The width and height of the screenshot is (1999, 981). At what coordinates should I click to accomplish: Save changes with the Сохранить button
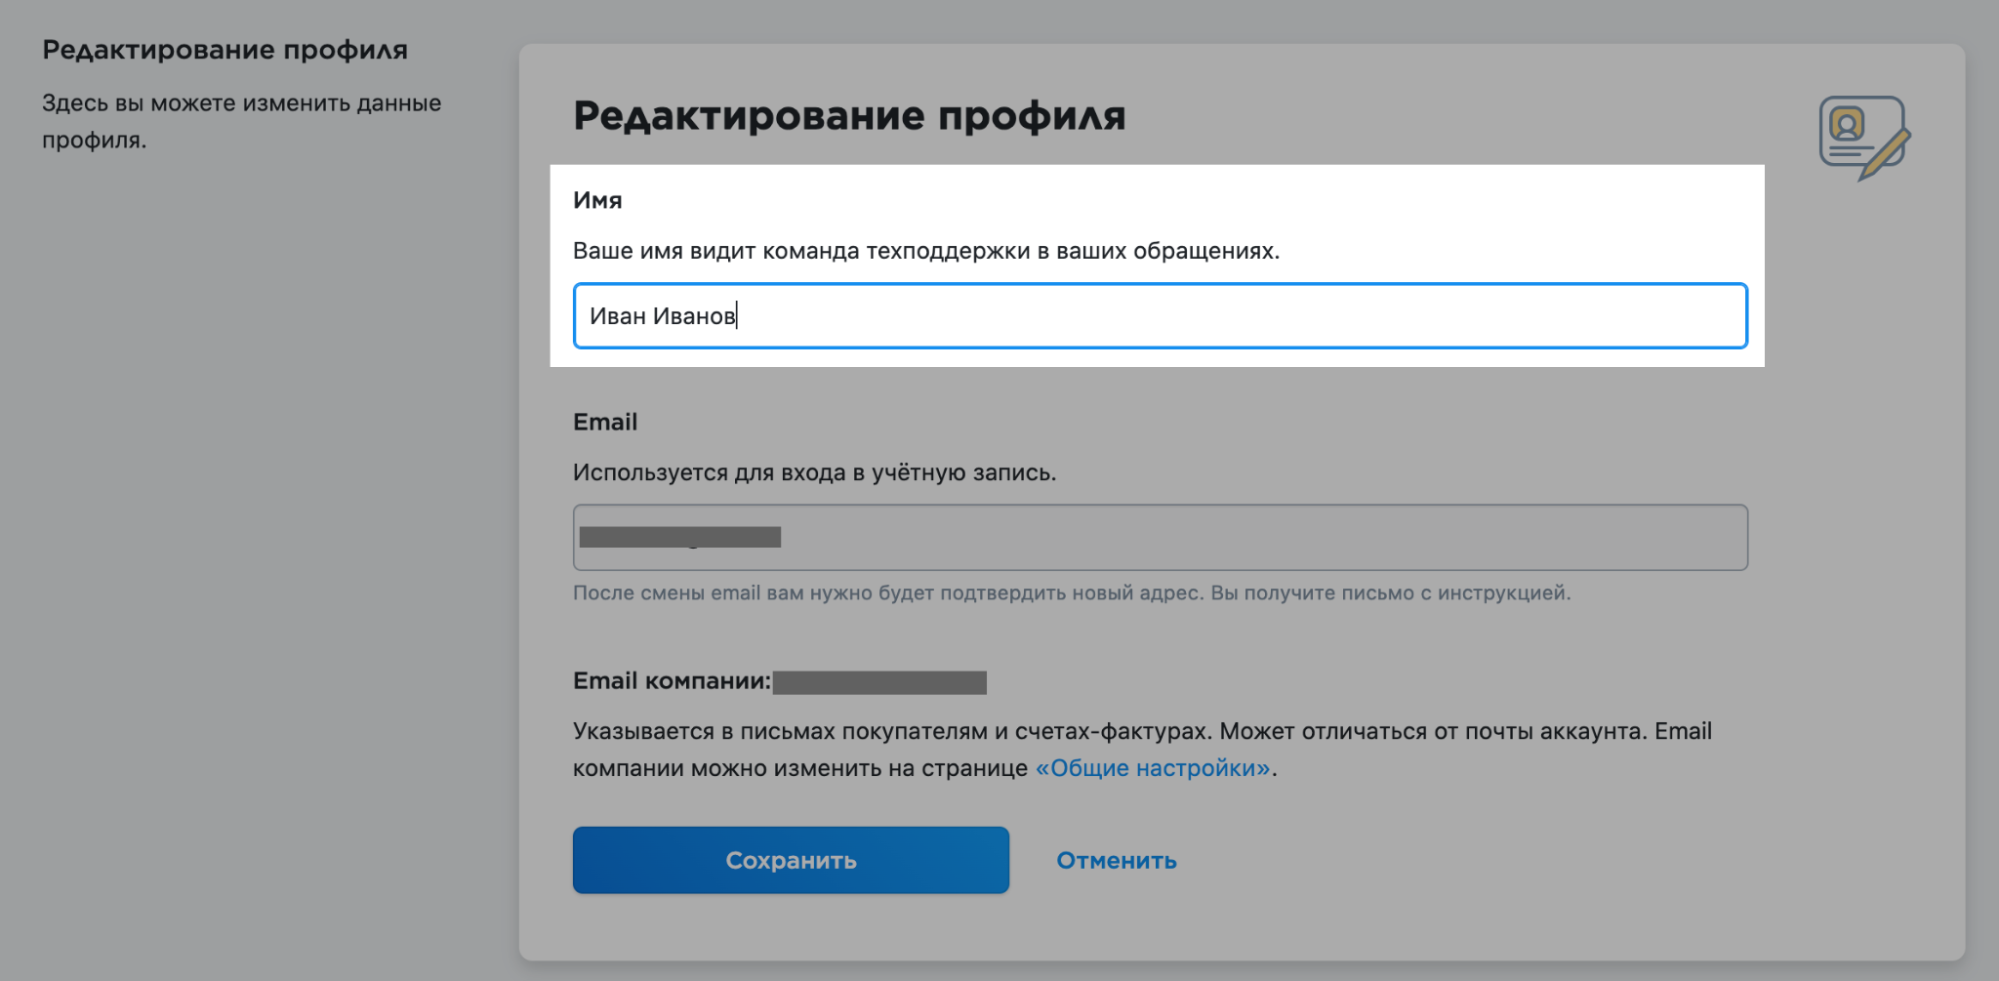(x=791, y=860)
